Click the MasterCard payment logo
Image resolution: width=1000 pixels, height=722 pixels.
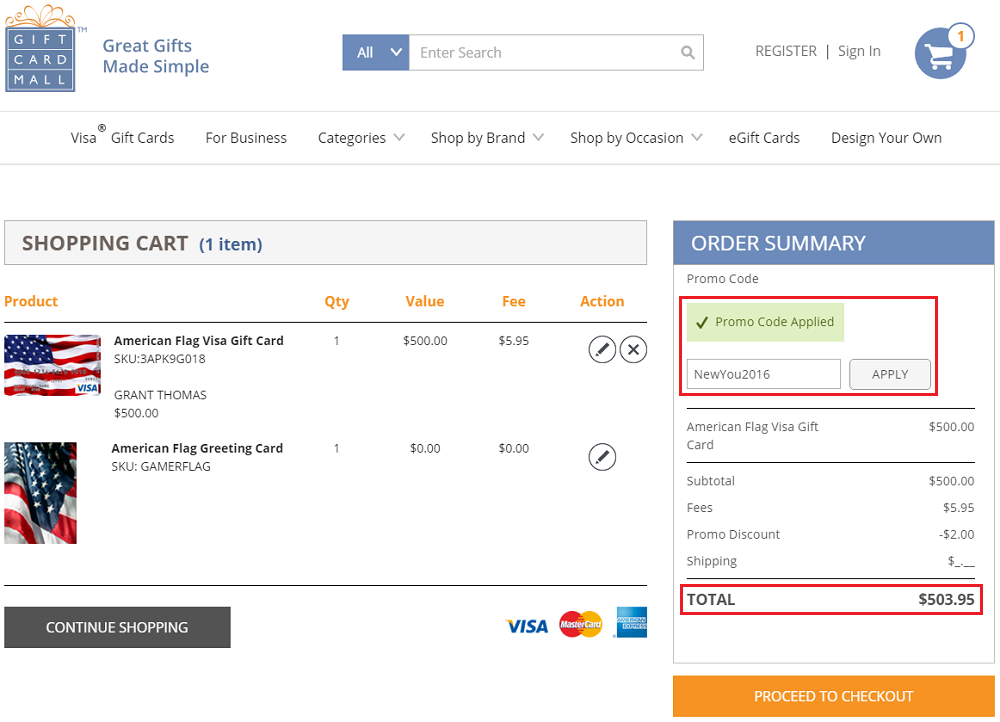coord(580,624)
